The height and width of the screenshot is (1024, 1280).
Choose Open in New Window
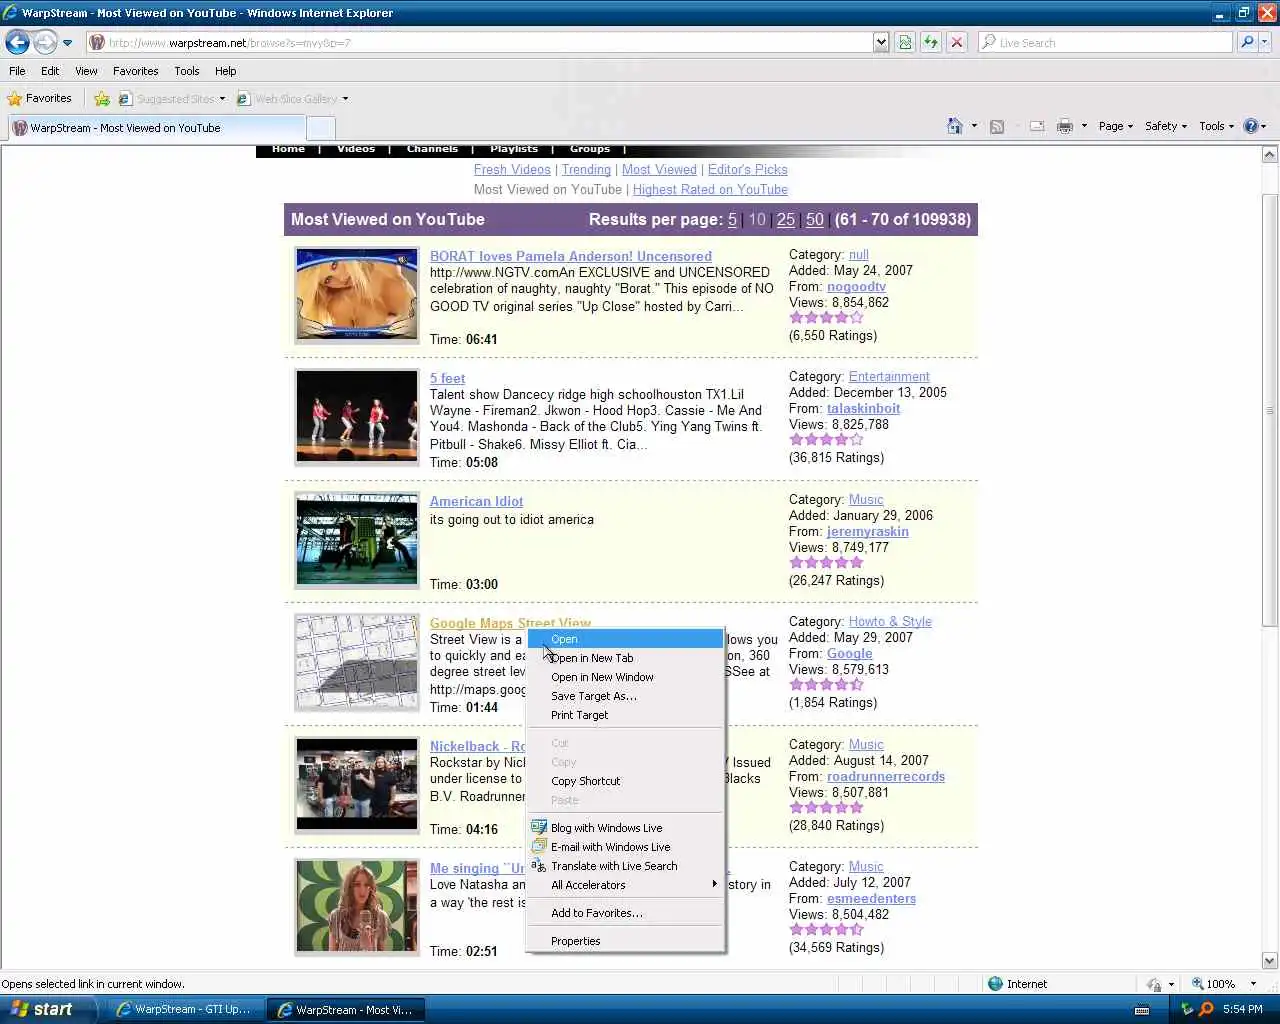coord(625,677)
